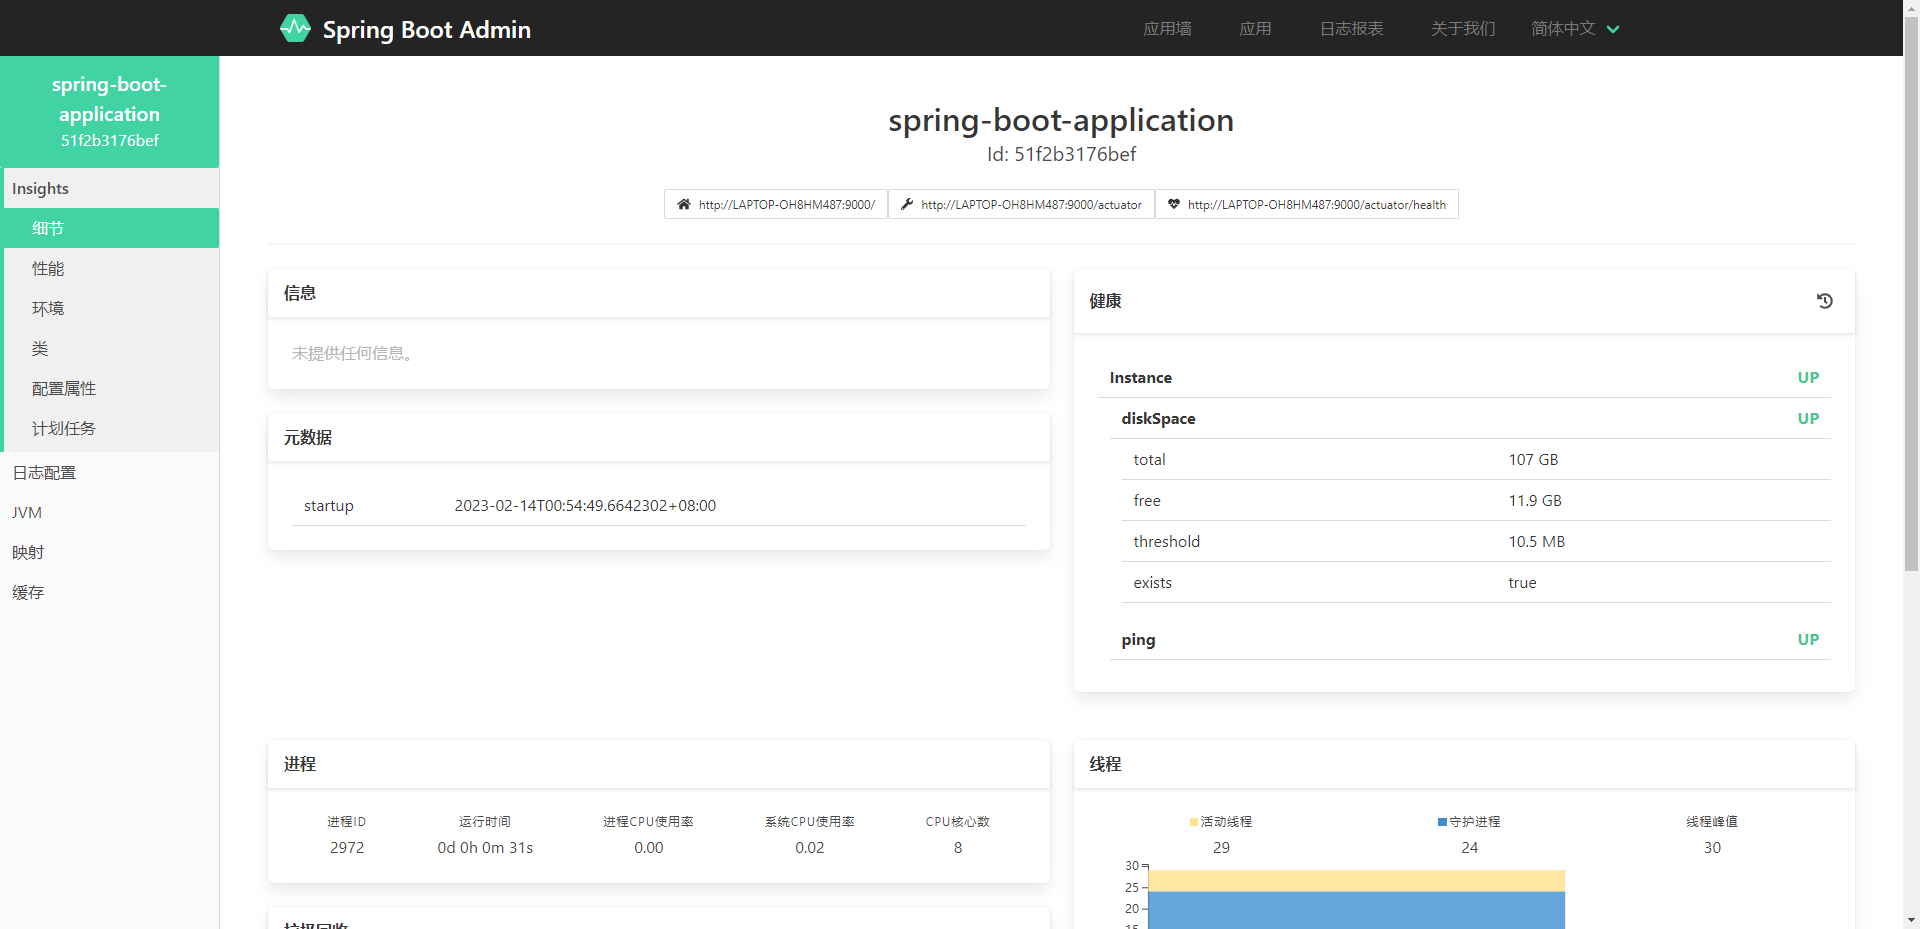Click the uptime value 0d 0h 0m 31s

pos(485,848)
